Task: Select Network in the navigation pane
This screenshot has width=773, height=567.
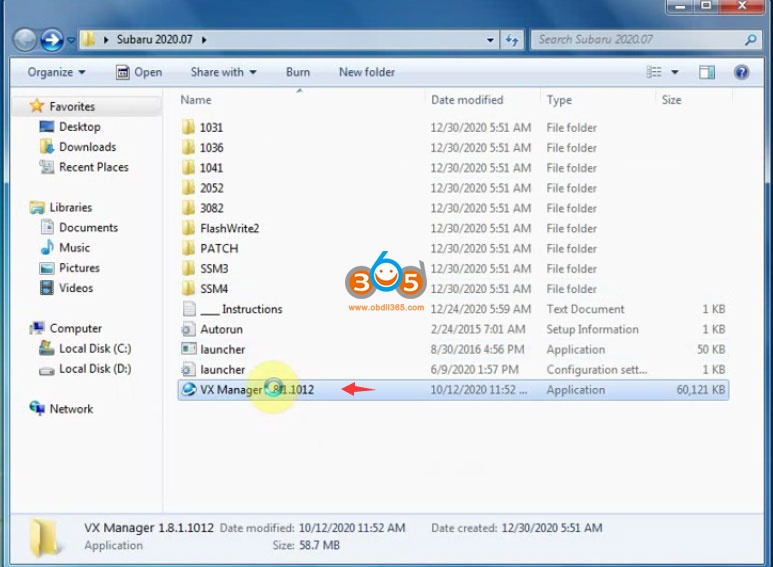Action: (71, 409)
